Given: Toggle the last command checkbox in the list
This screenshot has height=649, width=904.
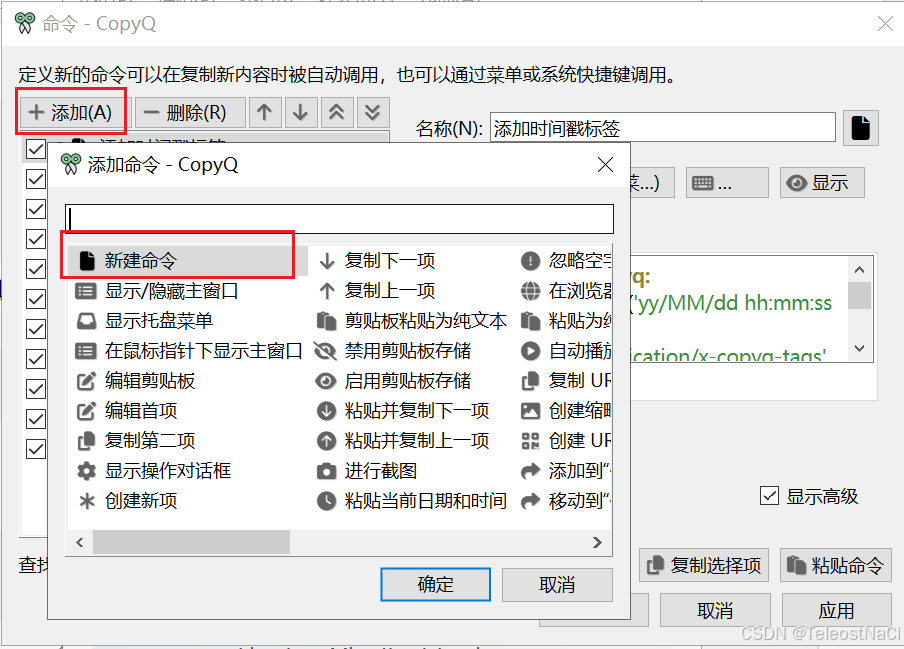Looking at the screenshot, I should (36, 449).
